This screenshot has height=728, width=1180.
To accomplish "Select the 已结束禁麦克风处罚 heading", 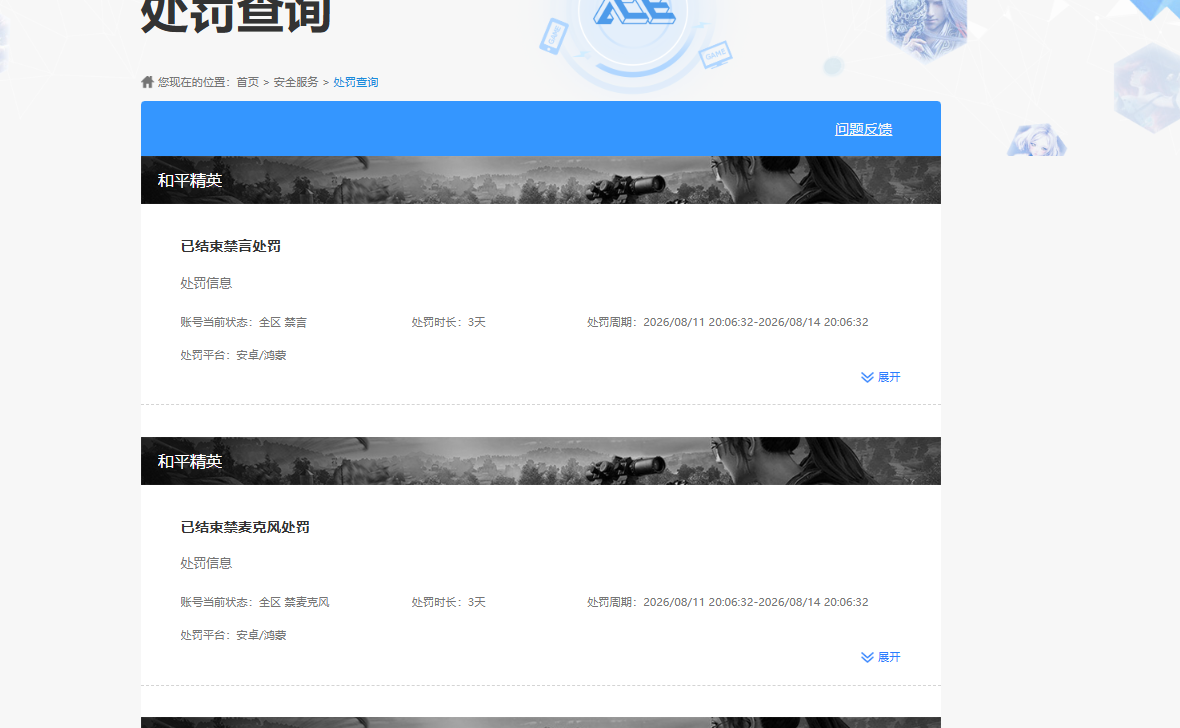I will (x=245, y=527).
